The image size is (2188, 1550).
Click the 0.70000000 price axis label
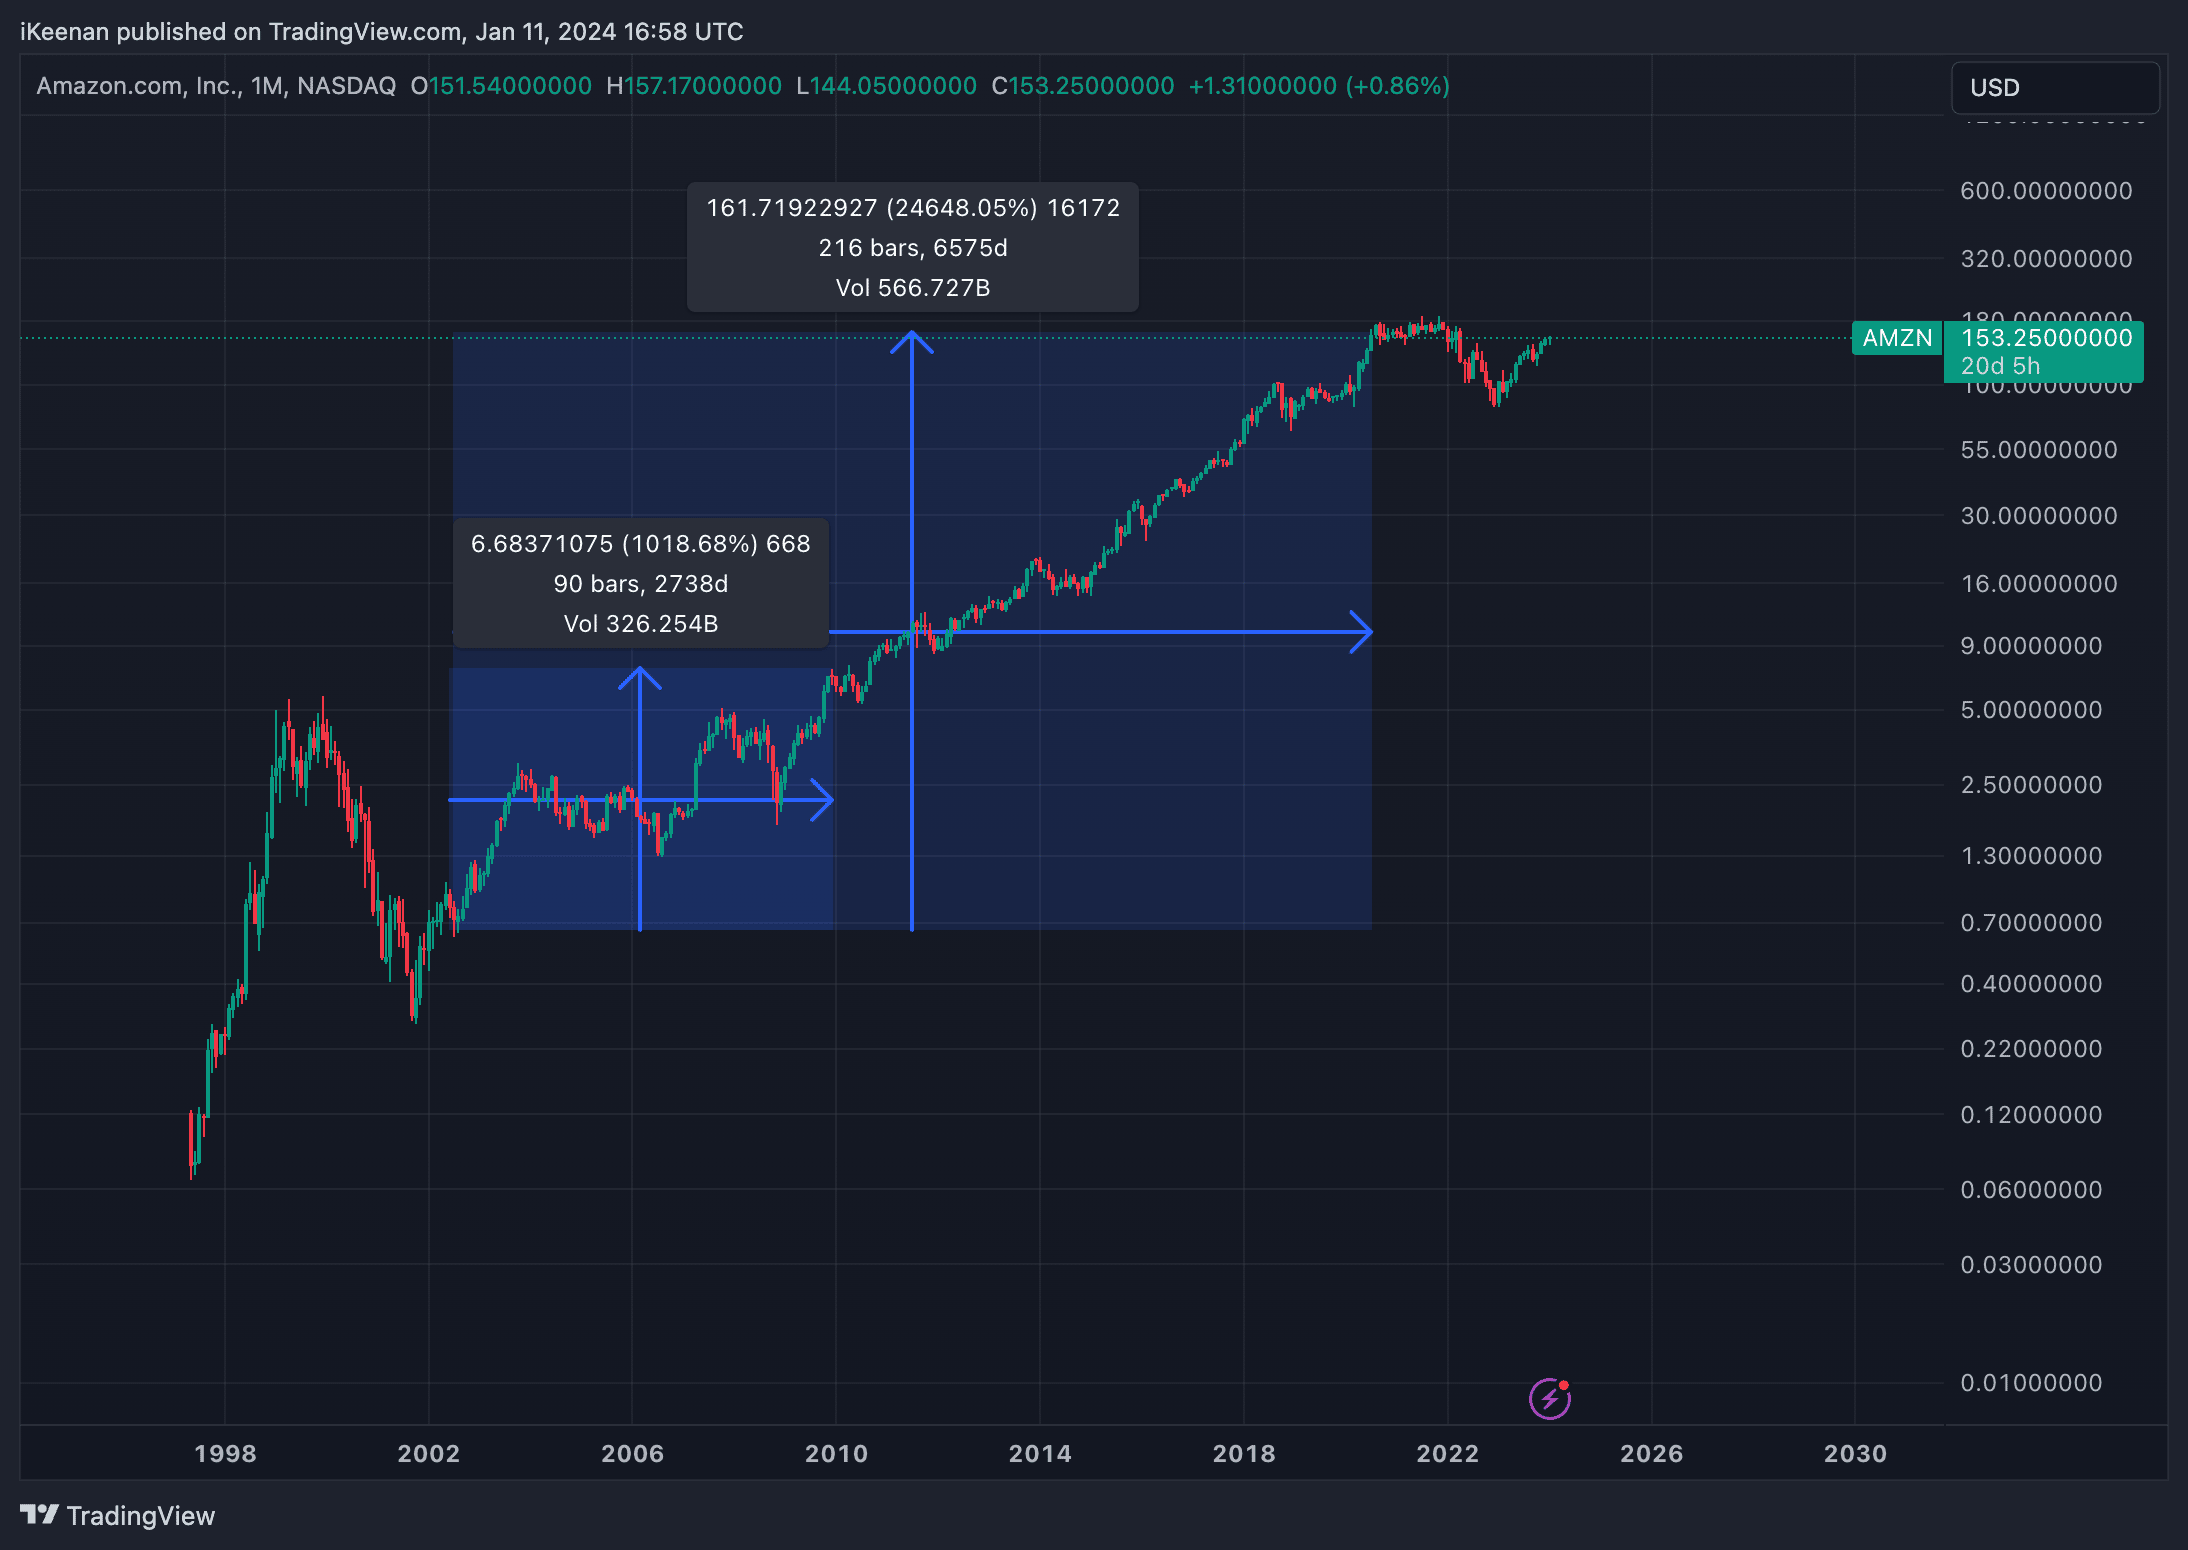[2031, 923]
